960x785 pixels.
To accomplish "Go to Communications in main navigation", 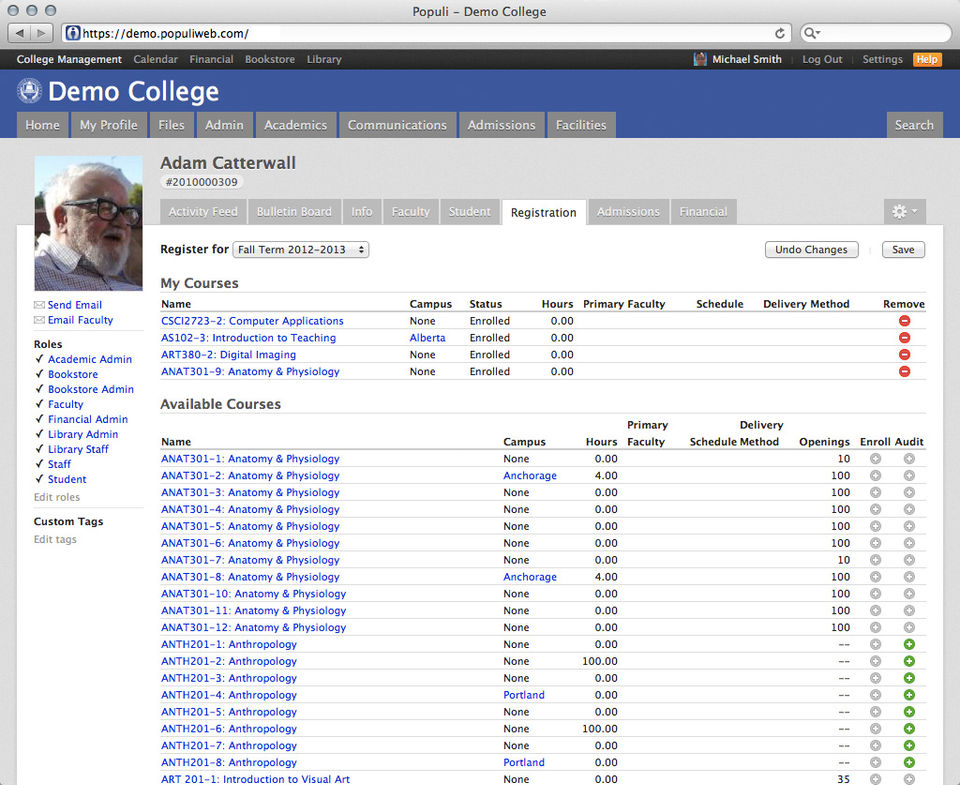I will pos(397,125).
